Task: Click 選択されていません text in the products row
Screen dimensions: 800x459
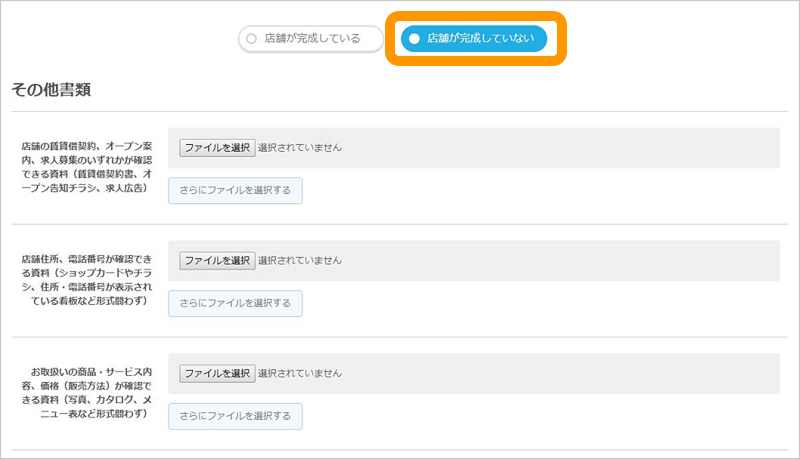Action: 300,373
